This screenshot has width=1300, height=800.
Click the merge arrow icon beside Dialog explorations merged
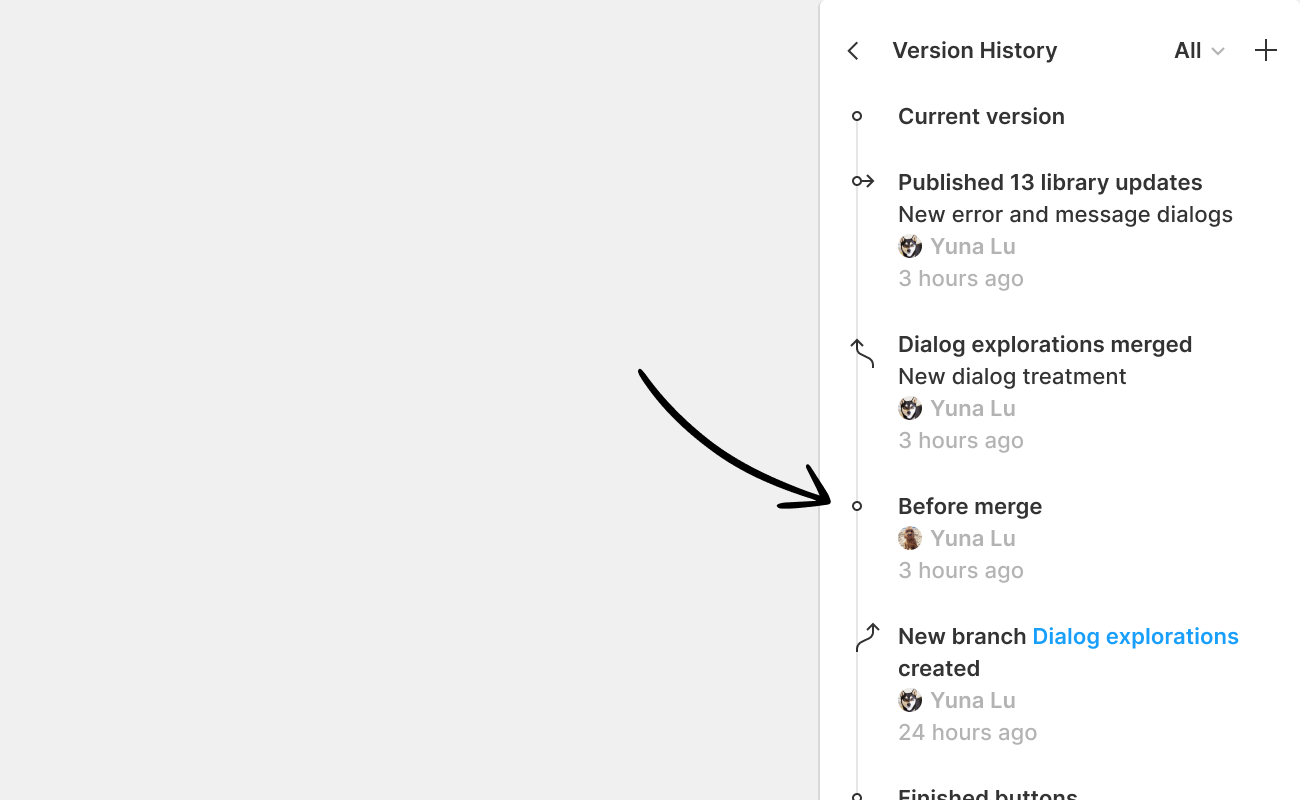861,352
